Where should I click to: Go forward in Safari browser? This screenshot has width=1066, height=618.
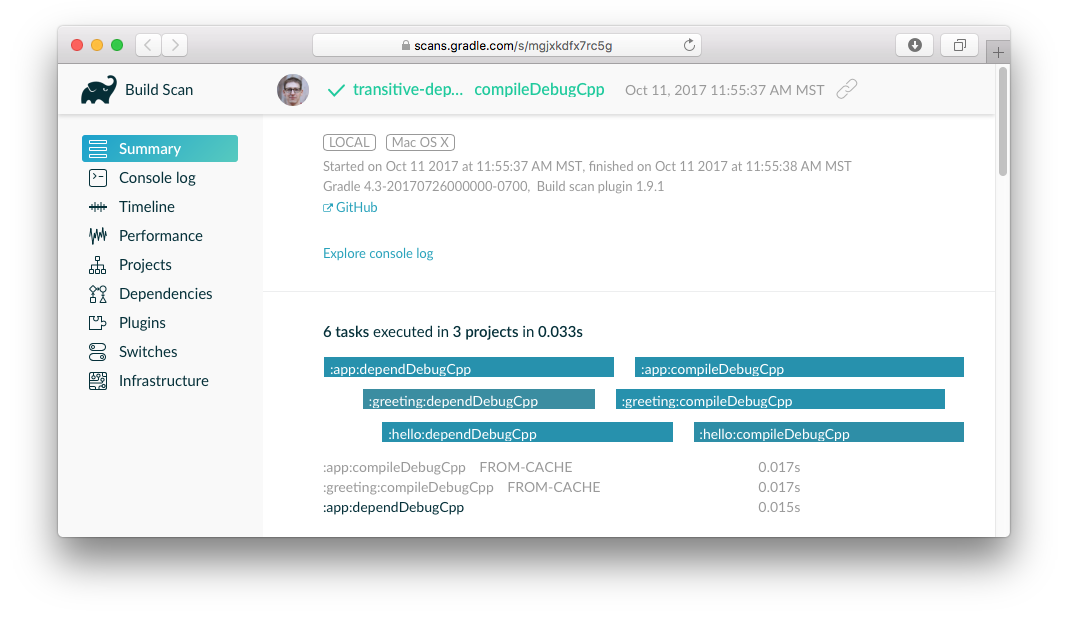(175, 45)
